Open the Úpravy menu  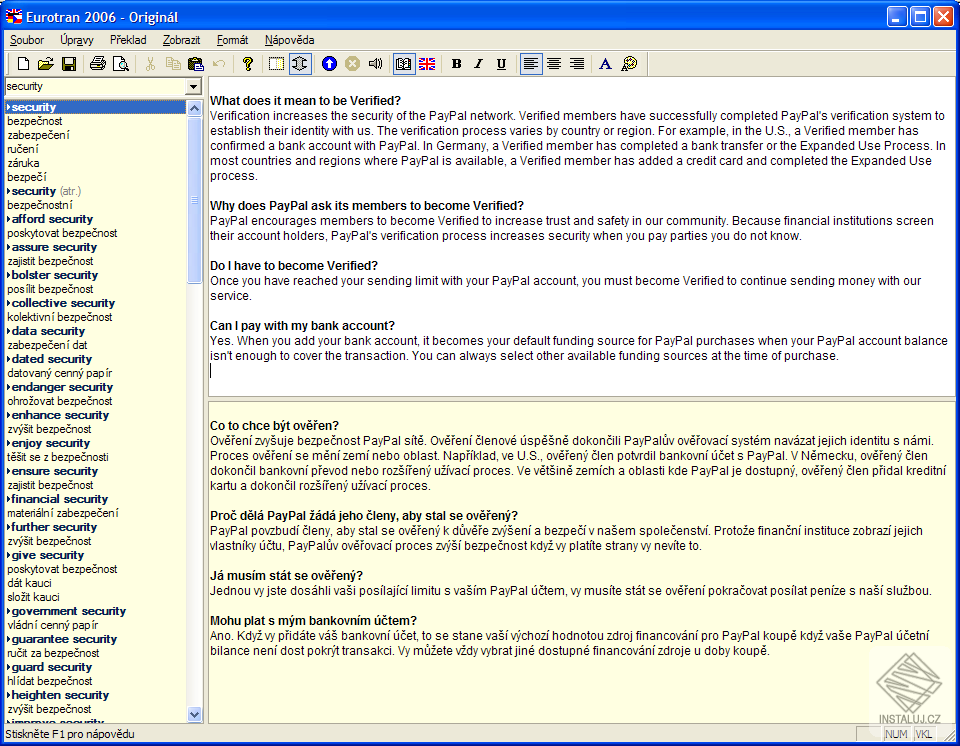pos(77,40)
